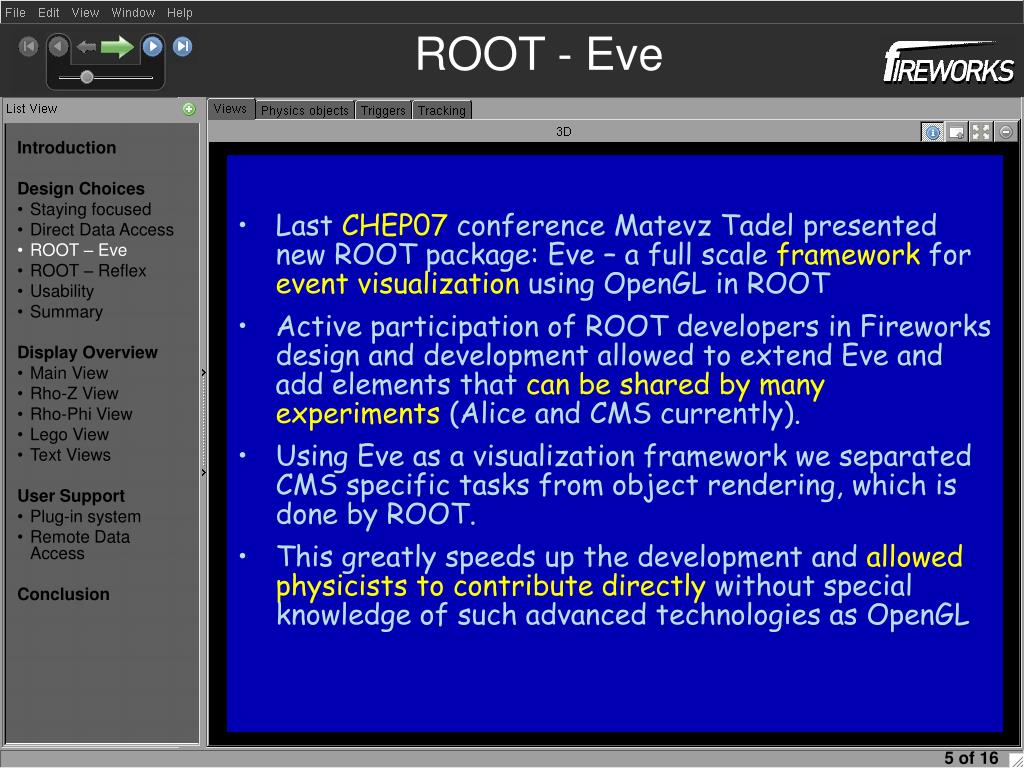This screenshot has width=1024, height=768.
Task: Open the Direct Data Access item
Action: [x=102, y=230]
